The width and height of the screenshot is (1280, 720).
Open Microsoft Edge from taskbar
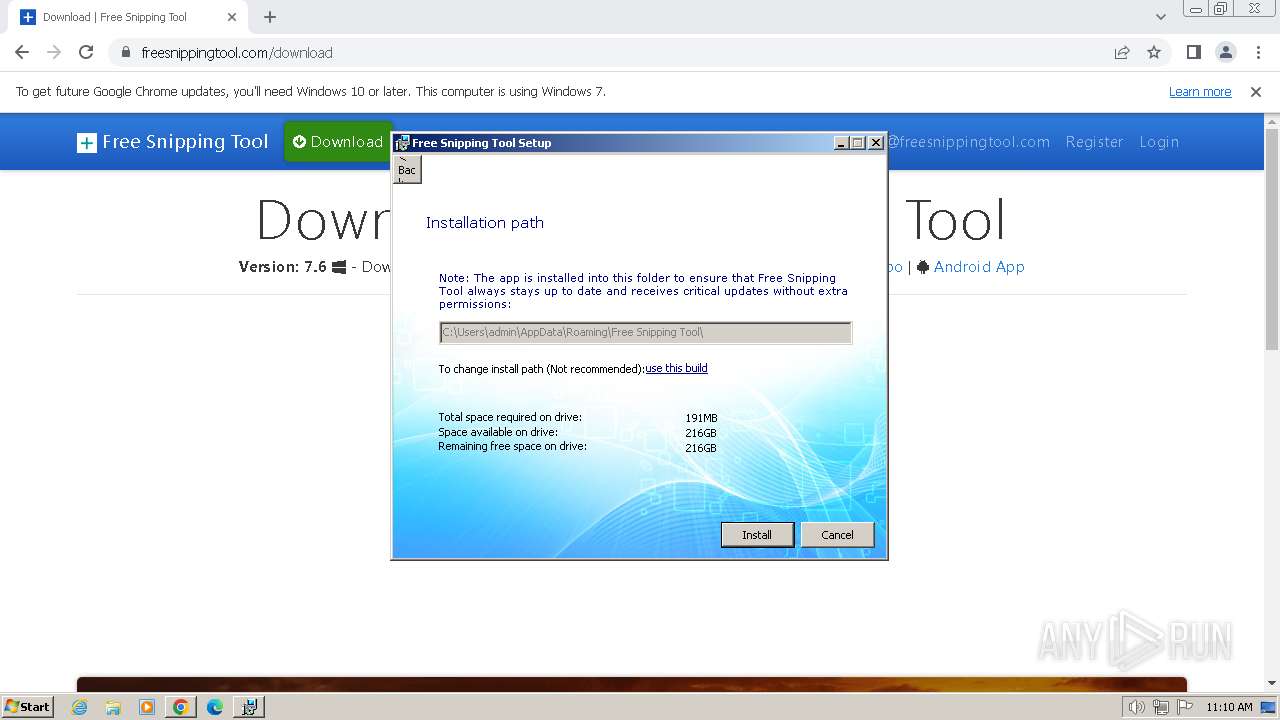[215, 707]
